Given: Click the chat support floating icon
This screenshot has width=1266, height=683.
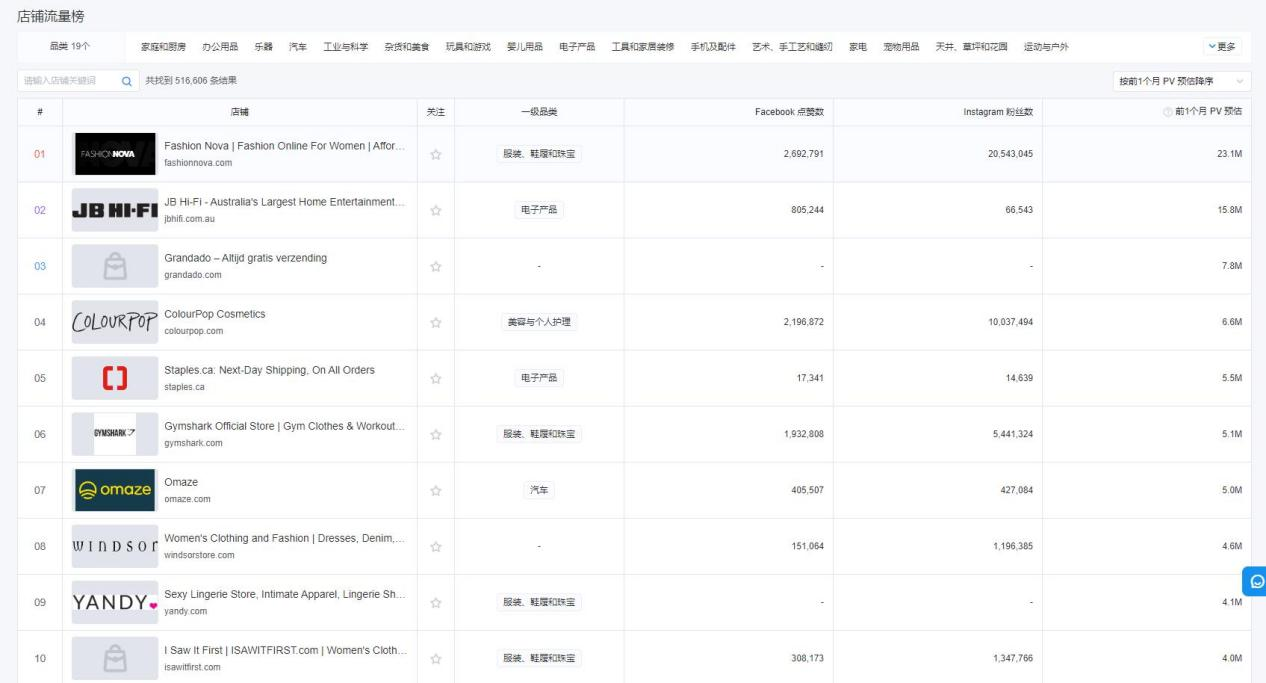Looking at the screenshot, I should pos(1256,581).
